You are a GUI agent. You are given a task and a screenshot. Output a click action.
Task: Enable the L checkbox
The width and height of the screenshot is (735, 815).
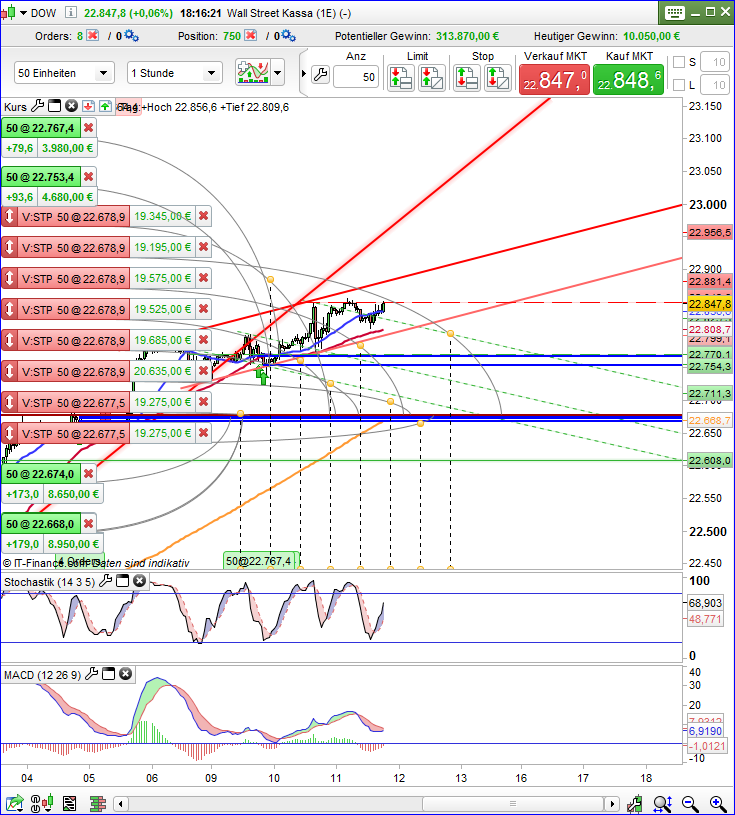(x=679, y=85)
